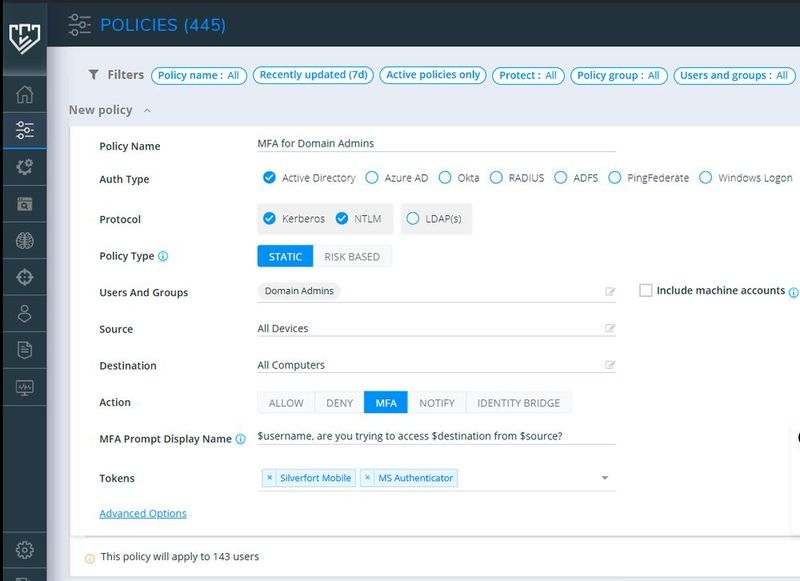Select Azure AD auth type
800x581 pixels.
pyautogui.click(x=372, y=178)
